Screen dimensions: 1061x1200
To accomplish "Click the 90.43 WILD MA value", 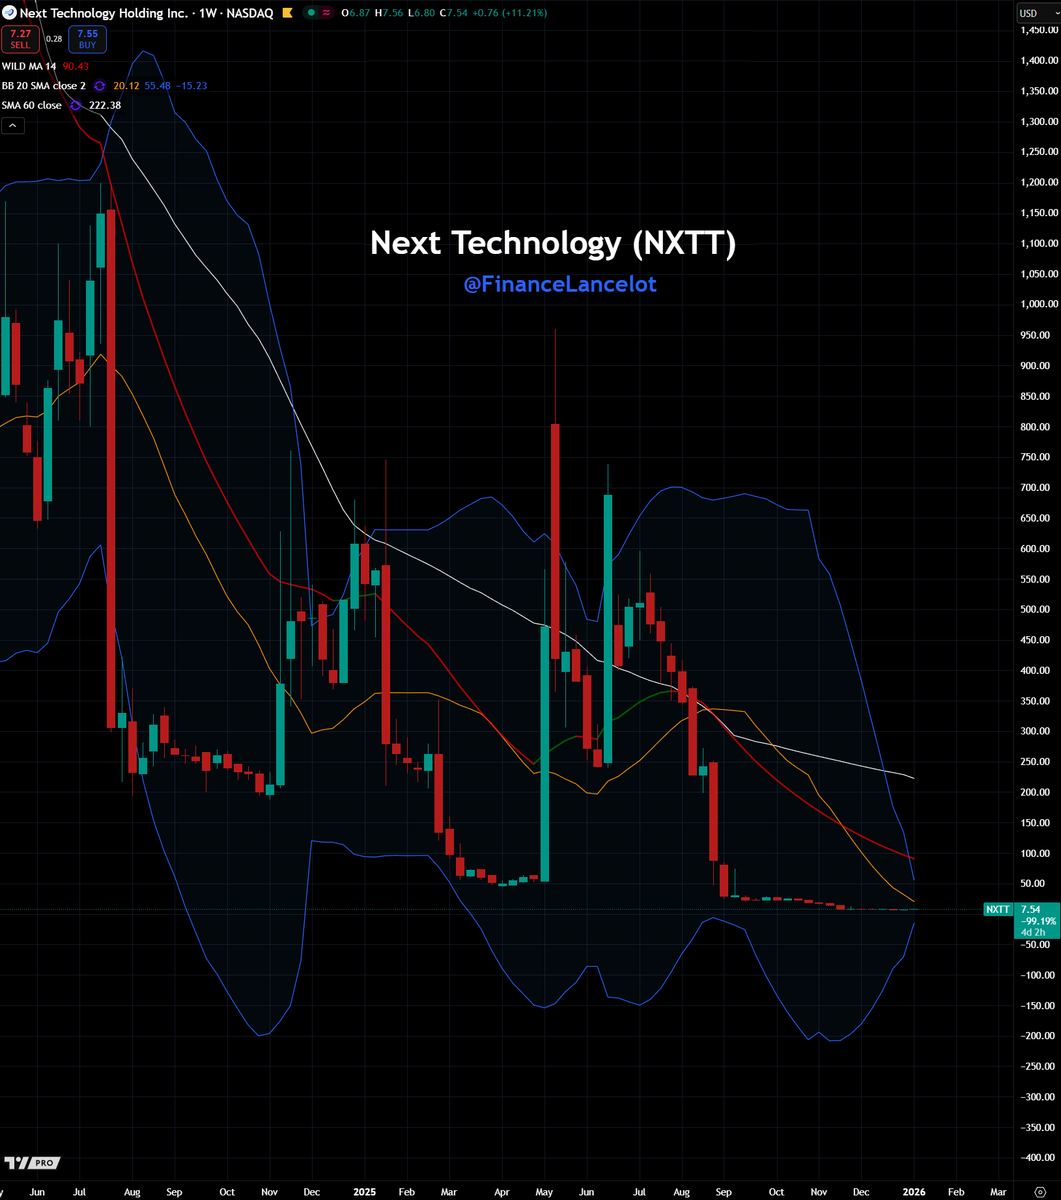I will (76, 66).
